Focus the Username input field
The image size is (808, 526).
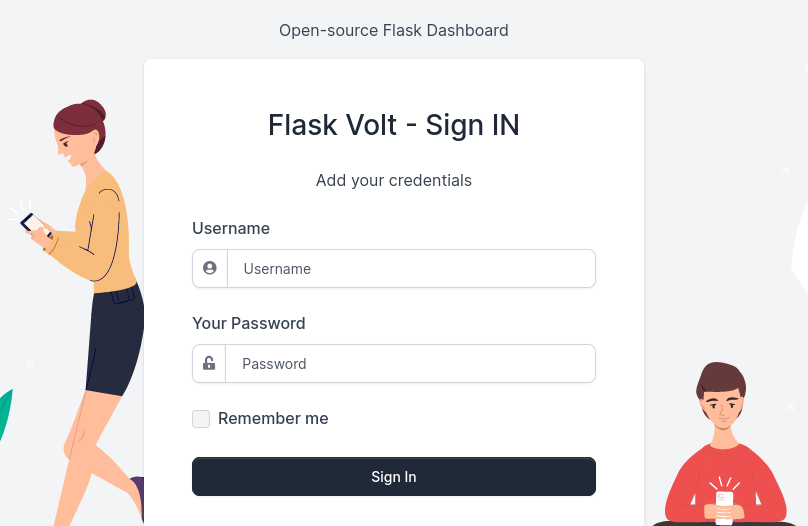point(411,268)
